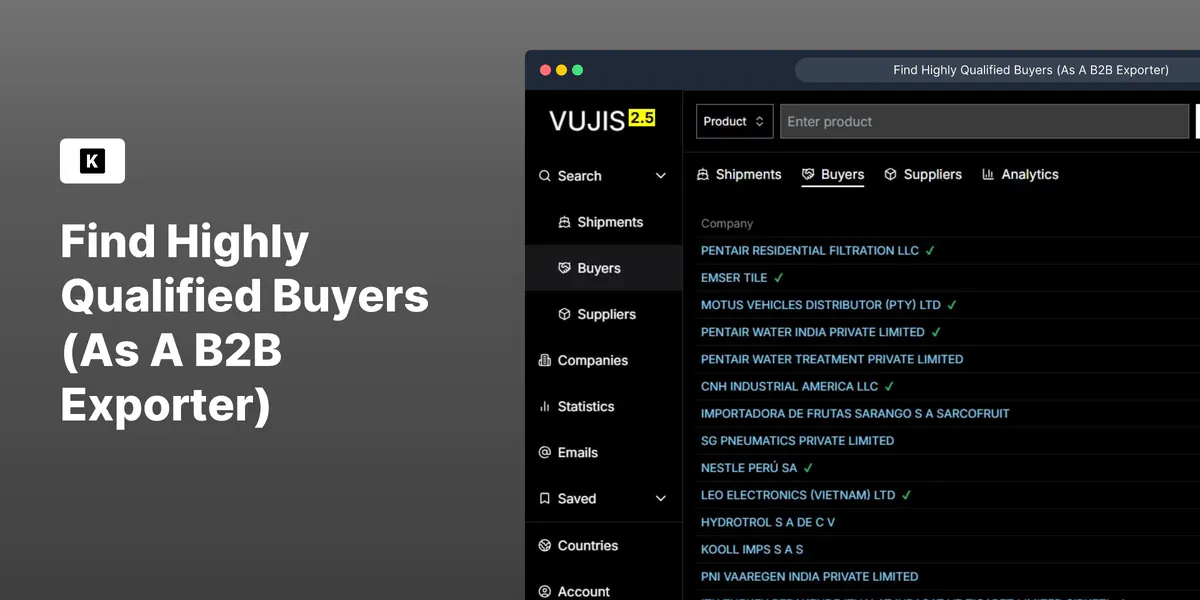Open Account in the sidebar

(x=583, y=591)
